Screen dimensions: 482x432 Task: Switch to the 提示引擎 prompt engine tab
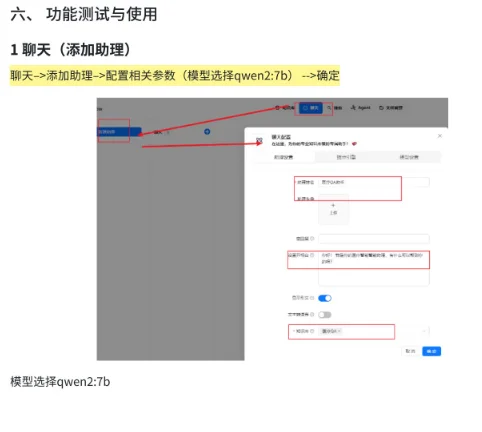coord(346,157)
